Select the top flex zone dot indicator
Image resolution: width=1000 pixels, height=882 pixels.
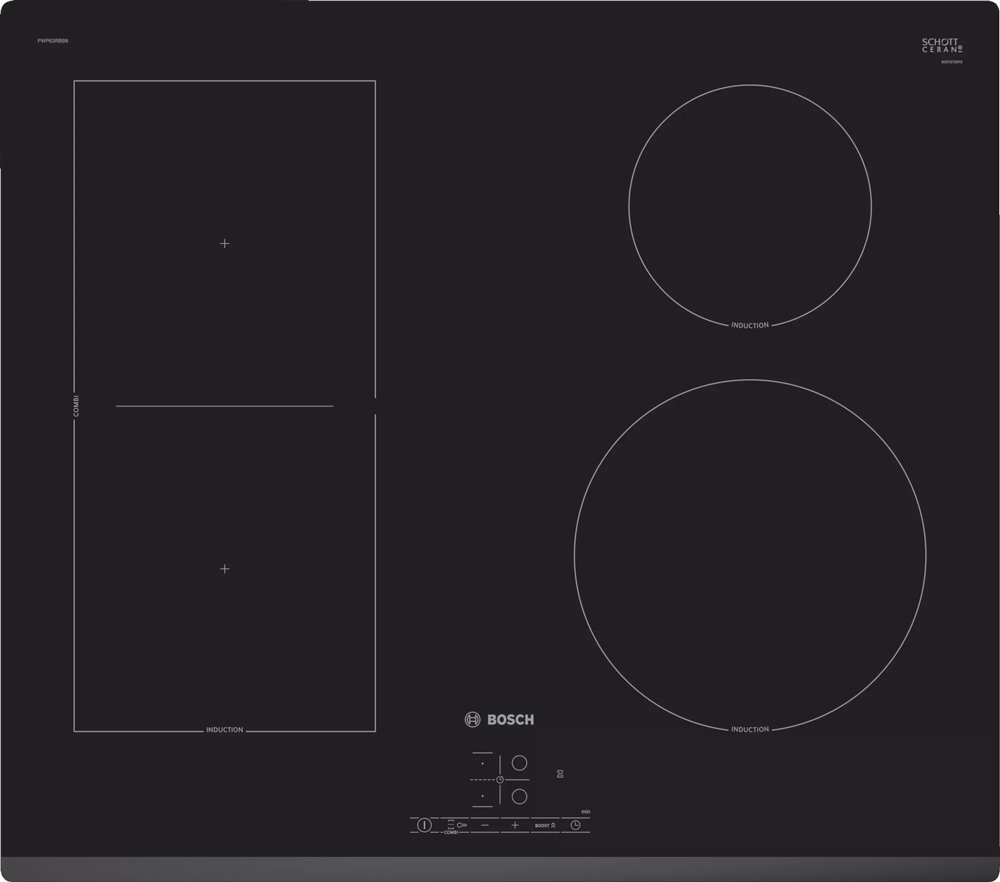[x=483, y=763]
